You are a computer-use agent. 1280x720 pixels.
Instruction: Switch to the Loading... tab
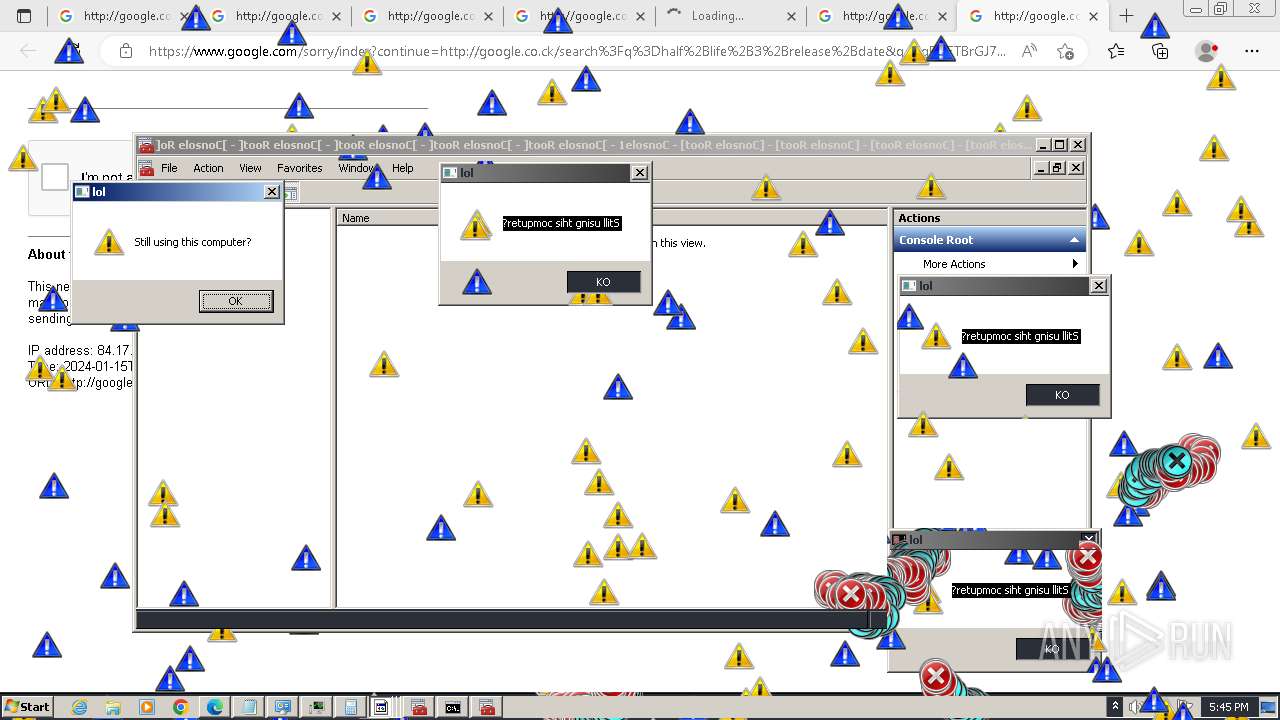click(x=730, y=16)
